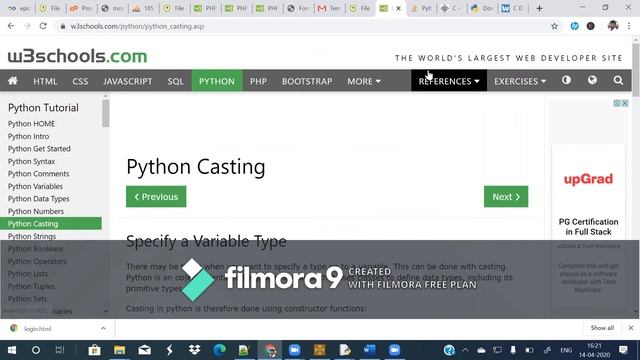Open Python Intro in sidebar

[x=29, y=136]
